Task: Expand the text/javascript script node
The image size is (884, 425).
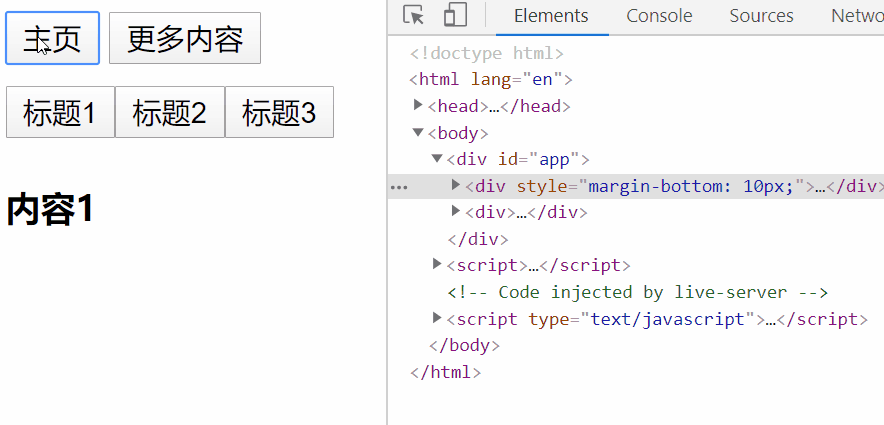Action: tap(436, 318)
